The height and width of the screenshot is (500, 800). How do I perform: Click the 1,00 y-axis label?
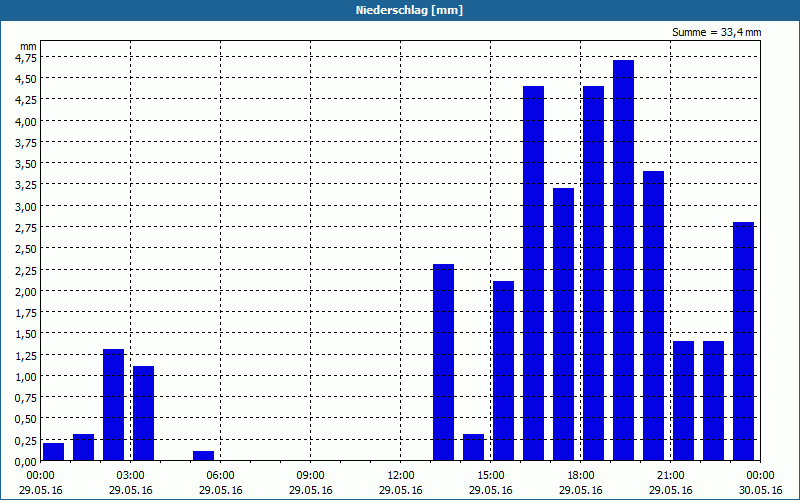pyautogui.click(x=26, y=377)
